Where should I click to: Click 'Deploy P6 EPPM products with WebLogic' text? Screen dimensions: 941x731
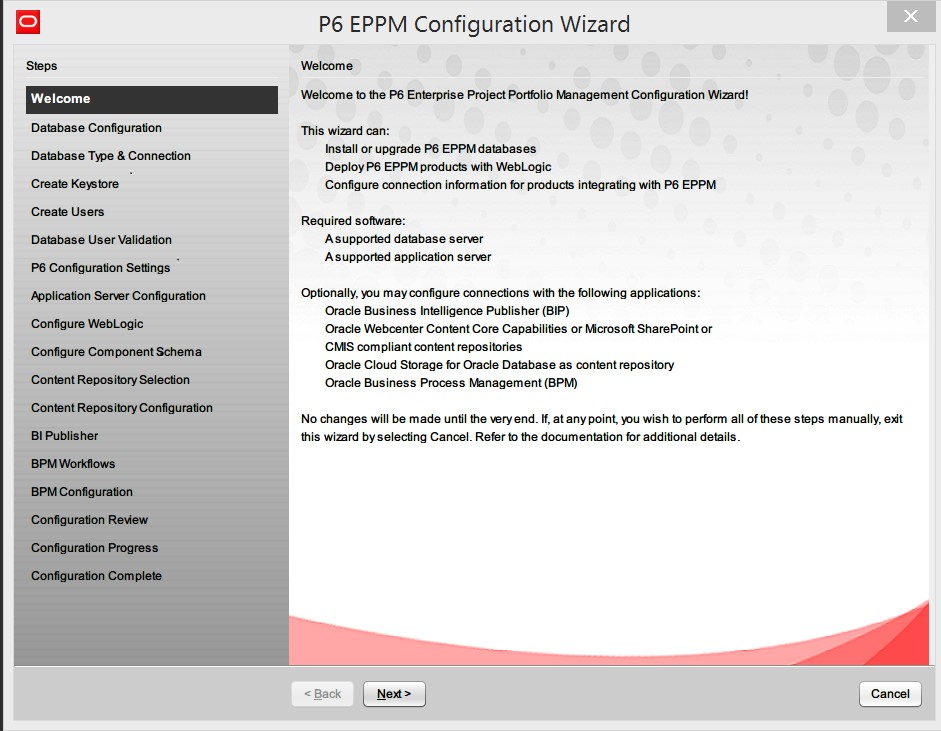point(437,167)
